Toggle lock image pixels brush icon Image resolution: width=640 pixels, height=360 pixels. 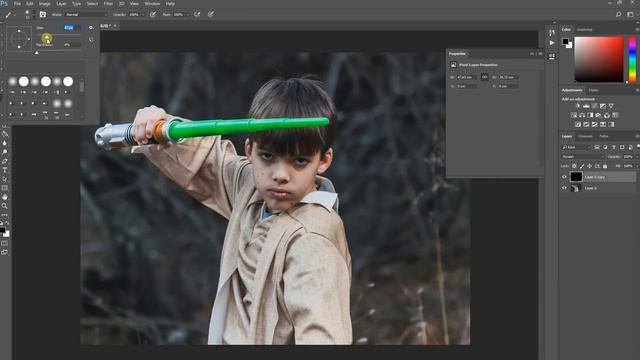pyautogui.click(x=582, y=166)
